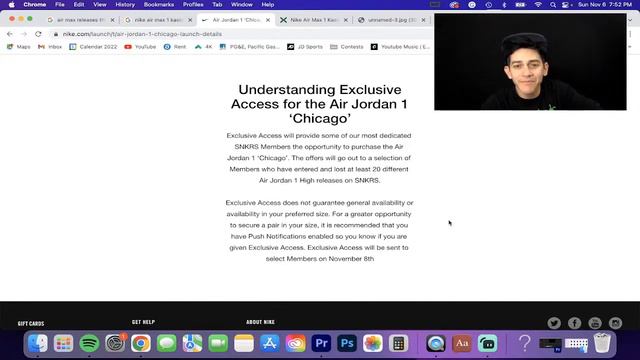This screenshot has width=640, height=360.
Task: Visit Nike Instagram page from footer
Action: 616,323
